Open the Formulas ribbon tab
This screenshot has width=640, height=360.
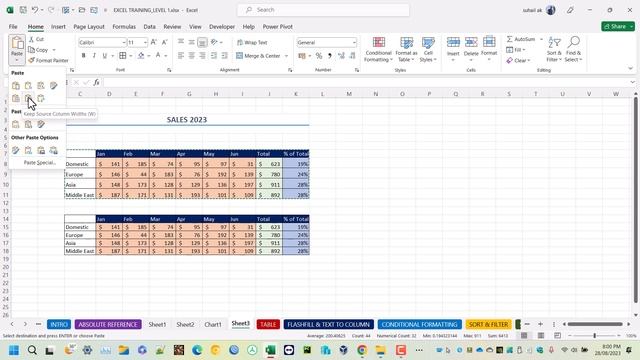[x=124, y=27]
